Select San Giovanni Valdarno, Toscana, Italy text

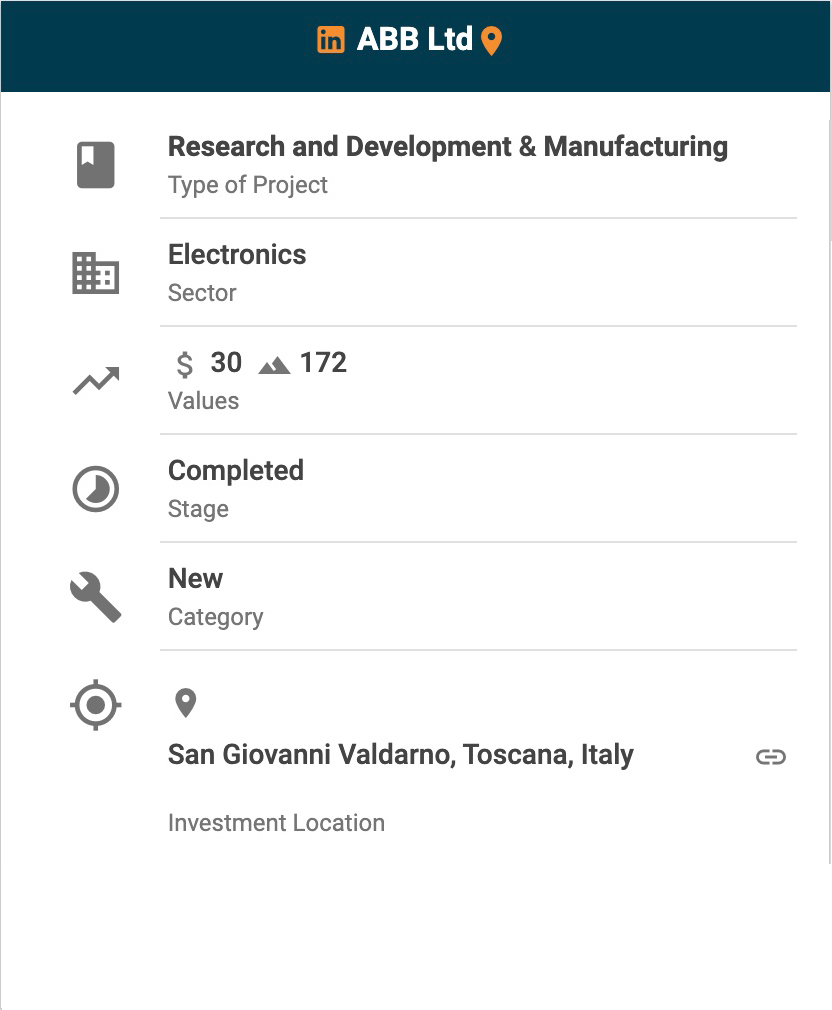(x=400, y=754)
